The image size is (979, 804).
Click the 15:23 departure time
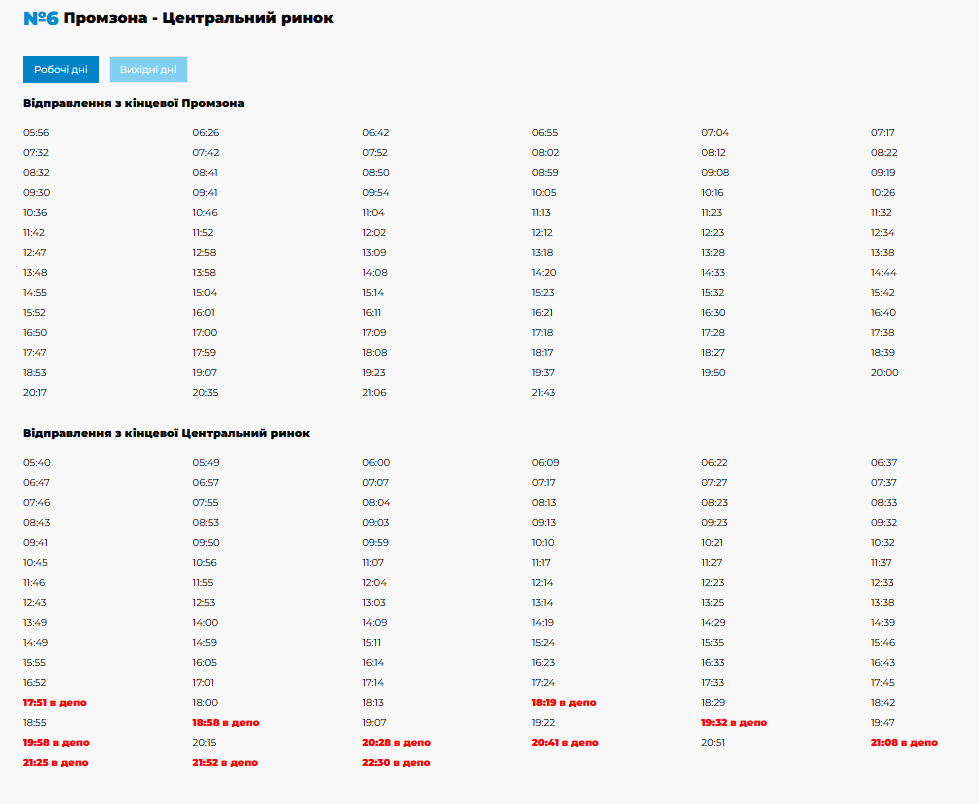(x=543, y=293)
